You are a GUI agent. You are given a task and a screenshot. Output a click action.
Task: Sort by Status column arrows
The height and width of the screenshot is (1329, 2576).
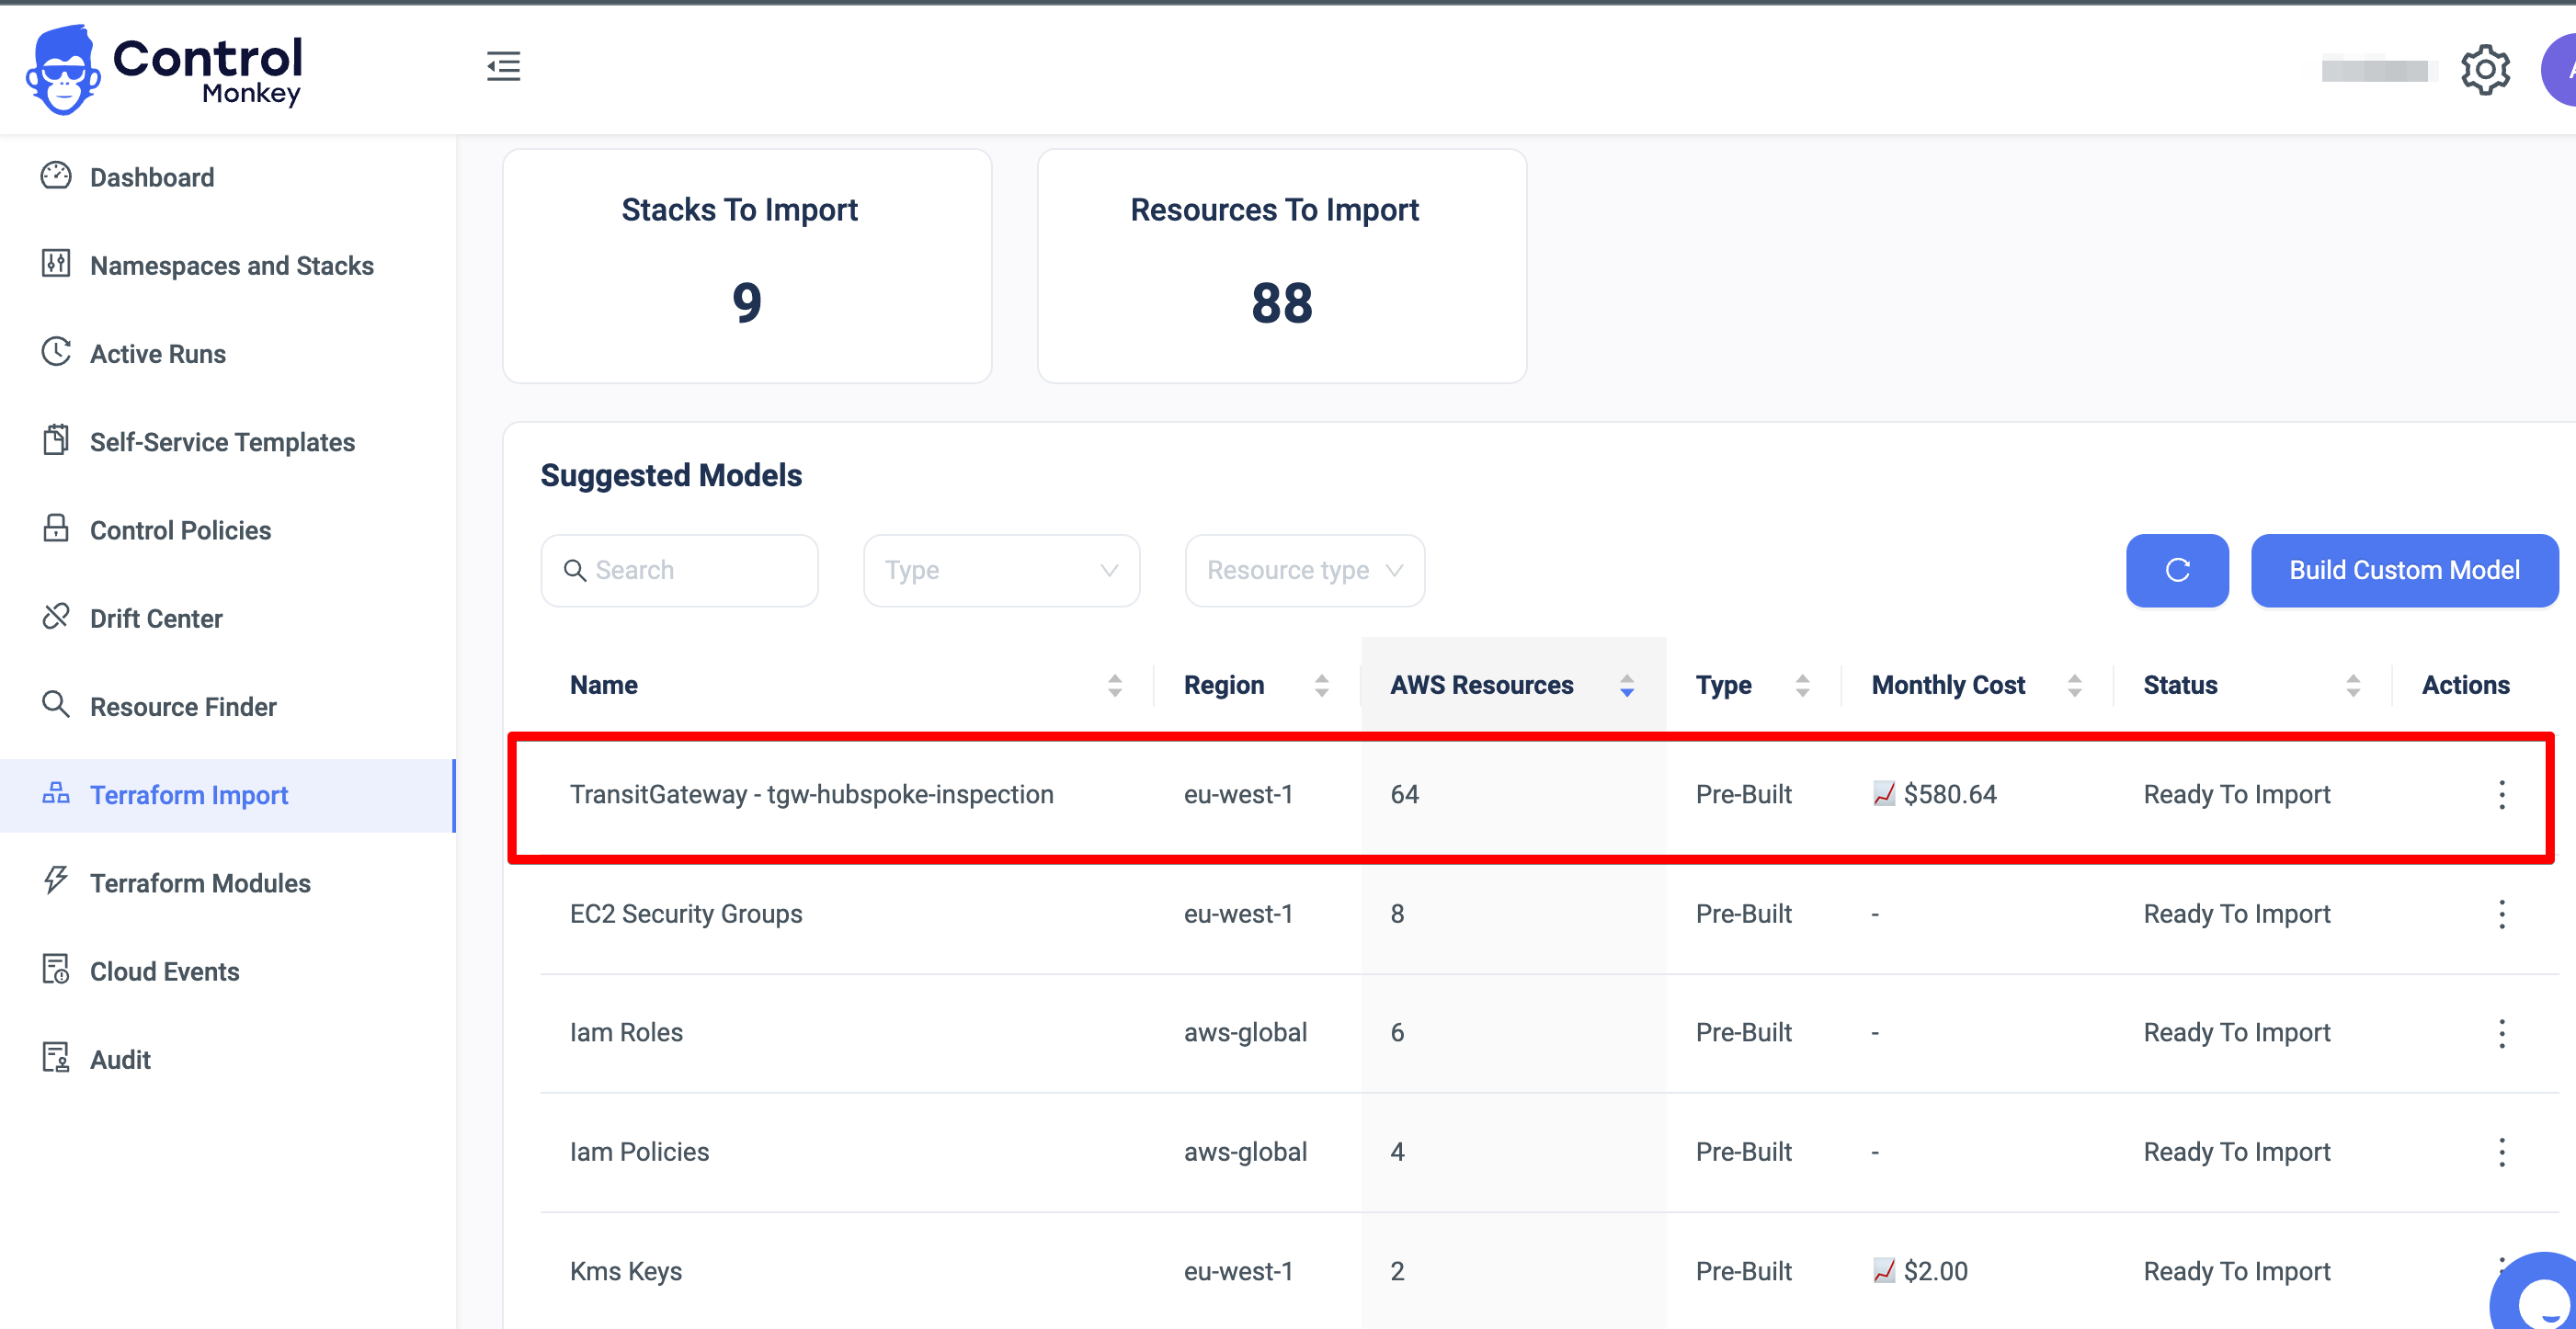pyautogui.click(x=2352, y=685)
